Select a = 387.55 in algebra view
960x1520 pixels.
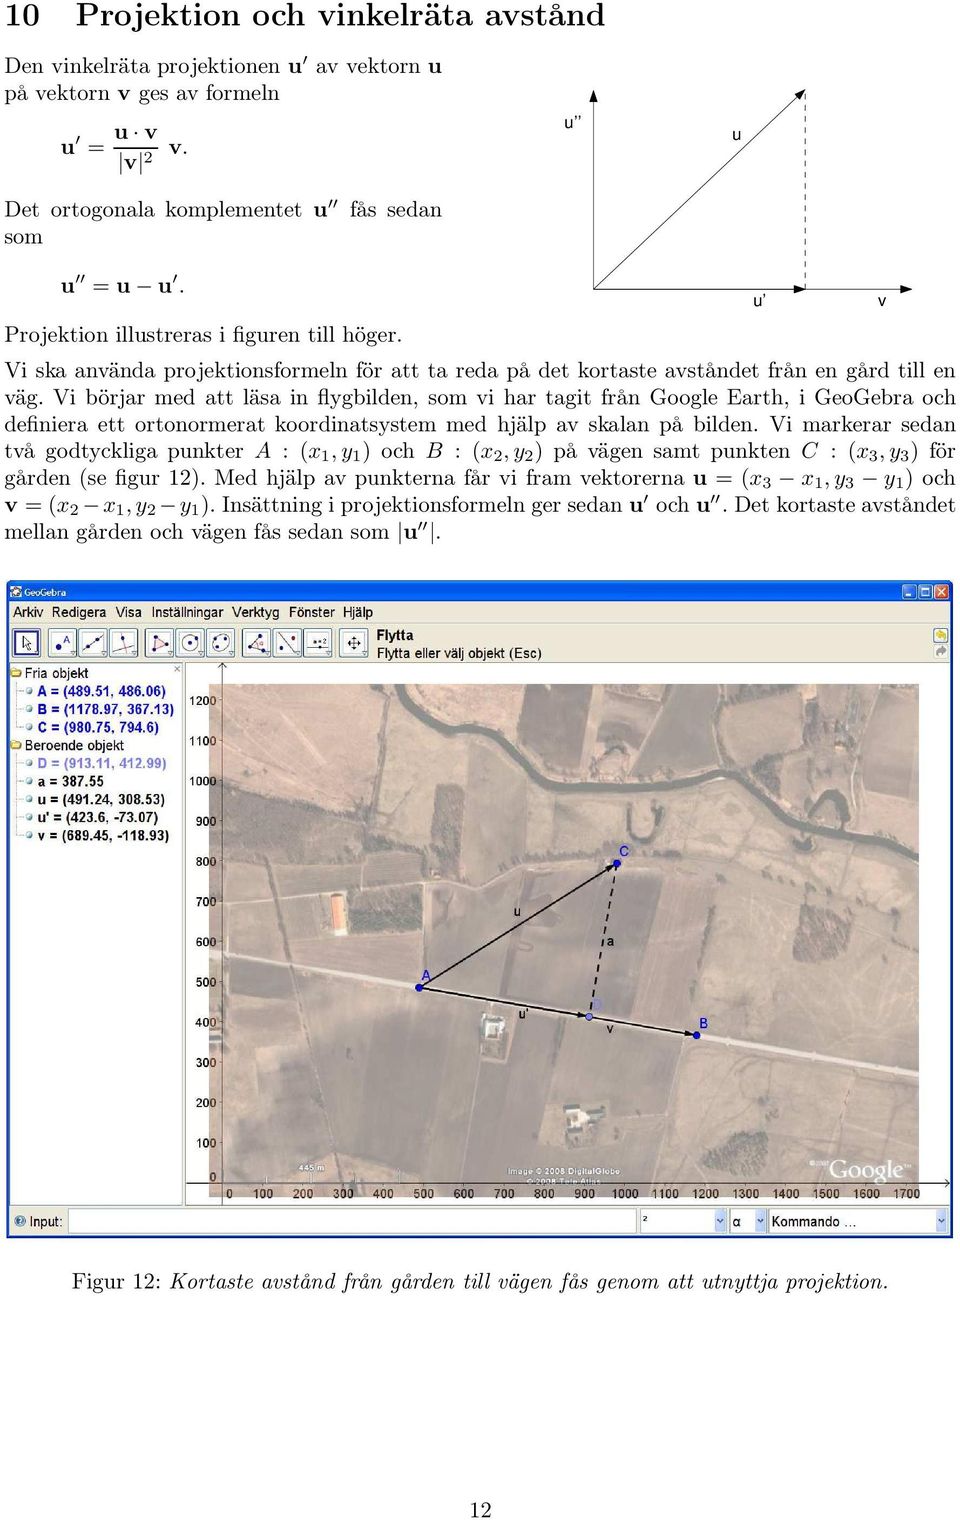[x=70, y=781]
